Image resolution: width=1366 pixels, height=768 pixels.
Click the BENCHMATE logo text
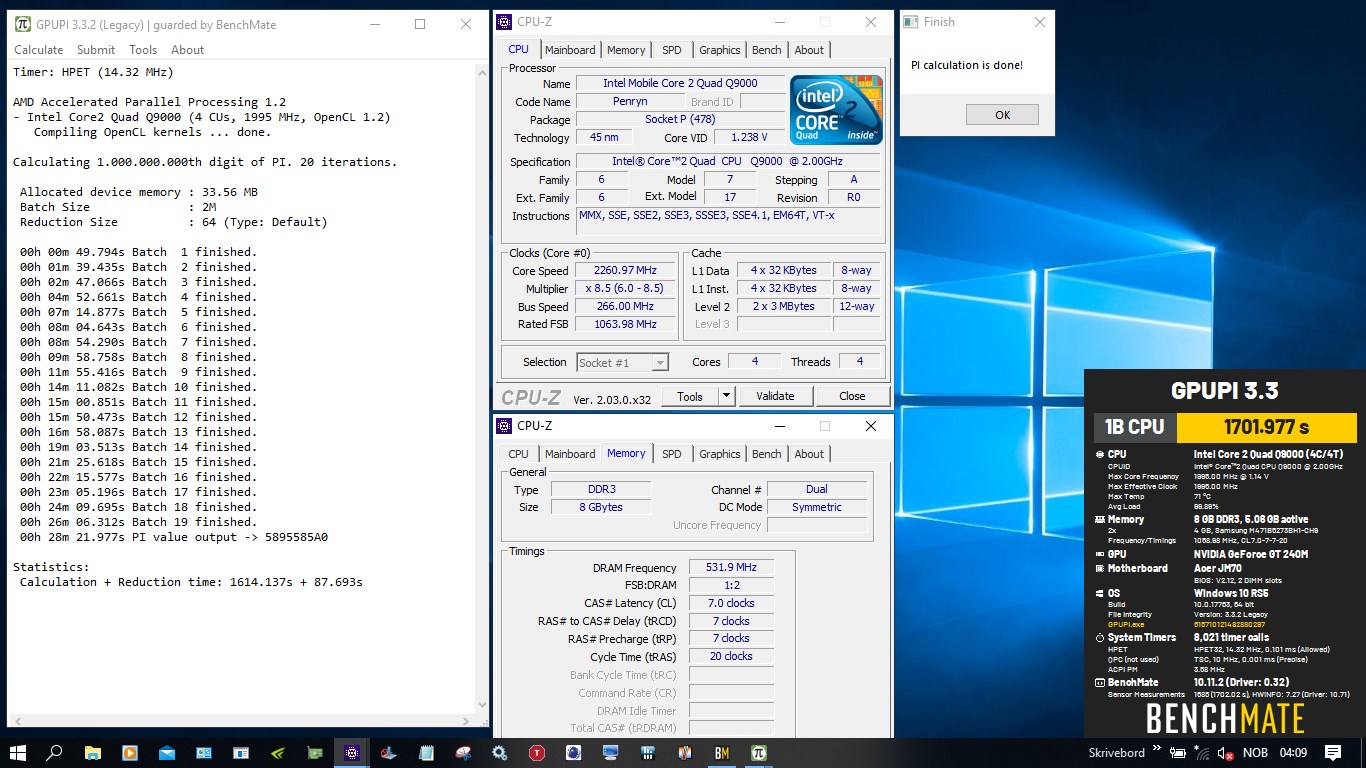point(1225,719)
